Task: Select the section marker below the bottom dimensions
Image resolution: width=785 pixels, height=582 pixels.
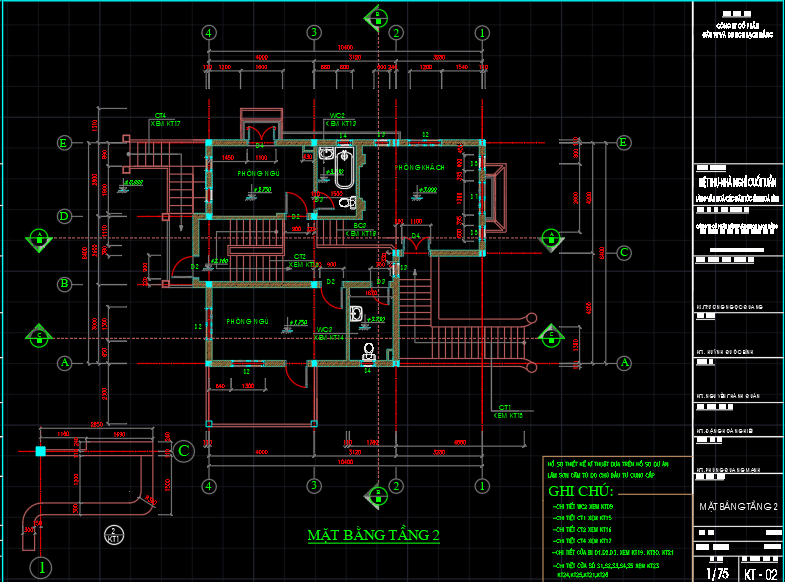Action: click(377, 493)
